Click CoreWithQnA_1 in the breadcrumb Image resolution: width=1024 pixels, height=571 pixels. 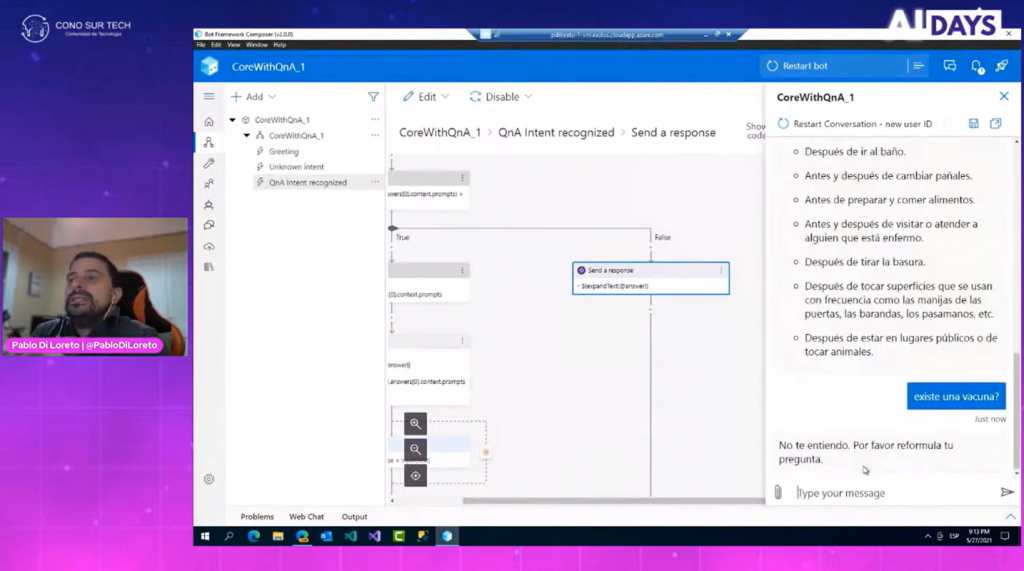(440, 132)
